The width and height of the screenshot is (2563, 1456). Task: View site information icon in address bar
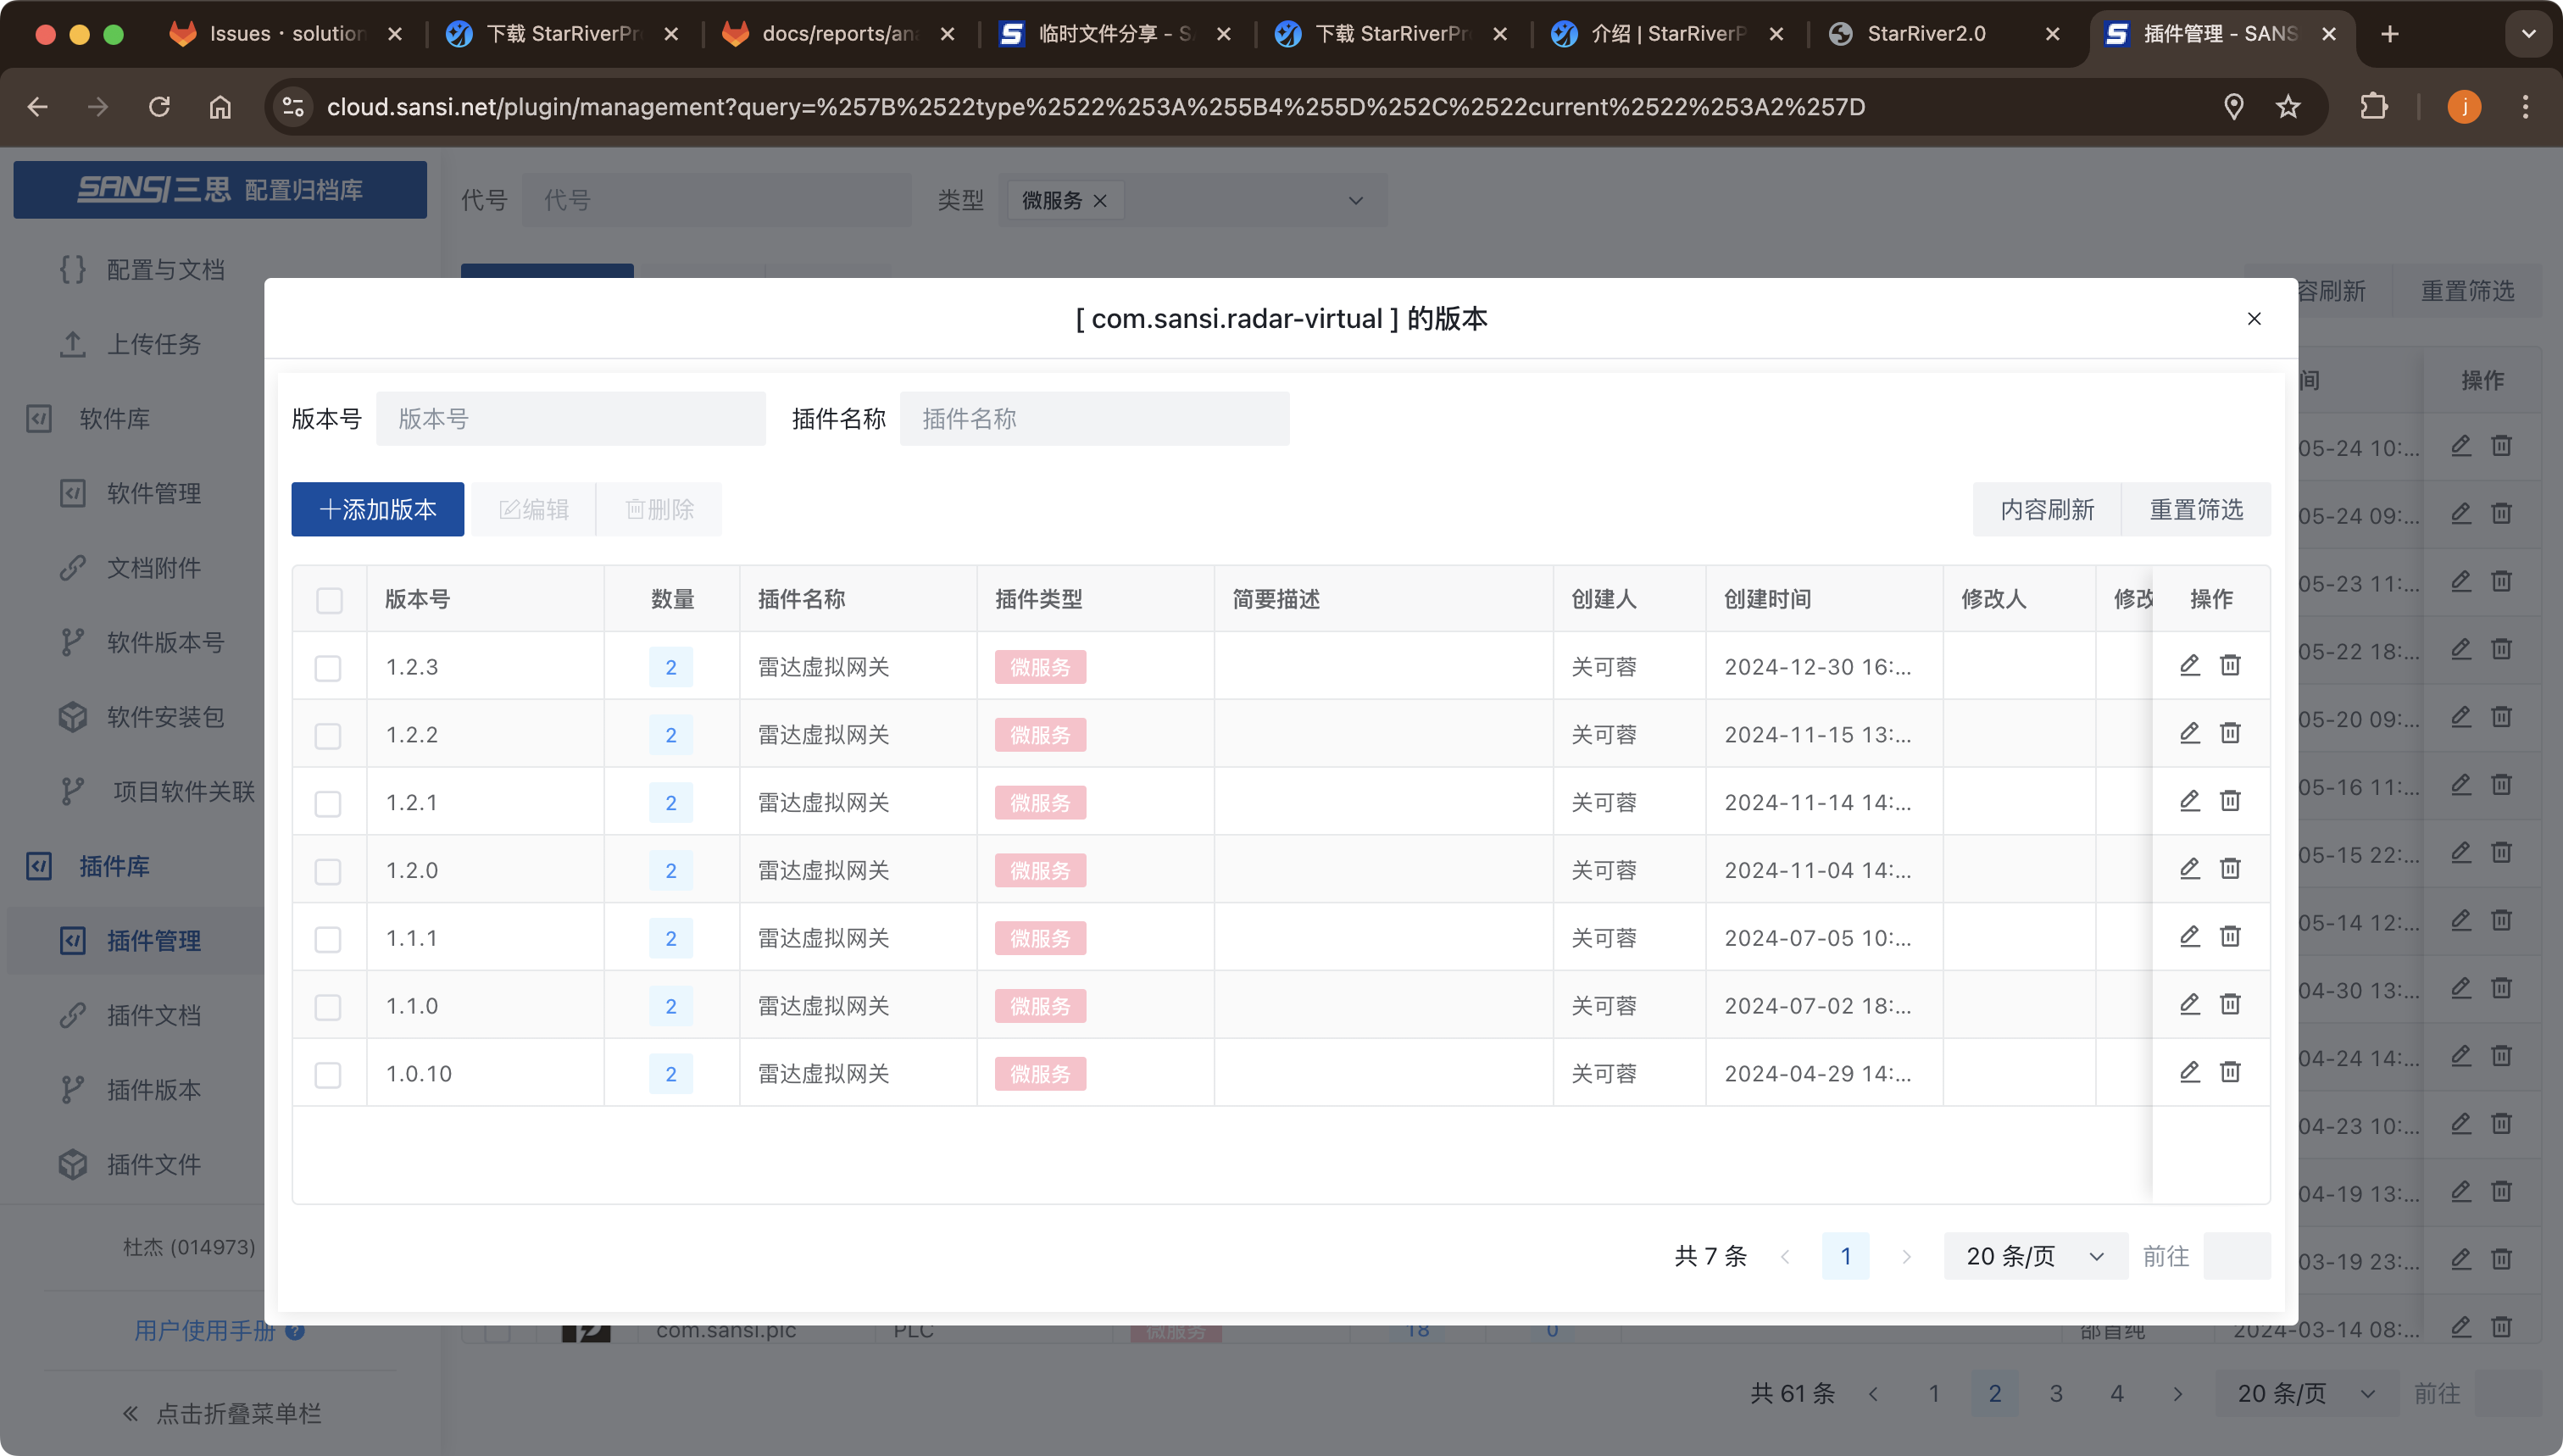coord(293,107)
